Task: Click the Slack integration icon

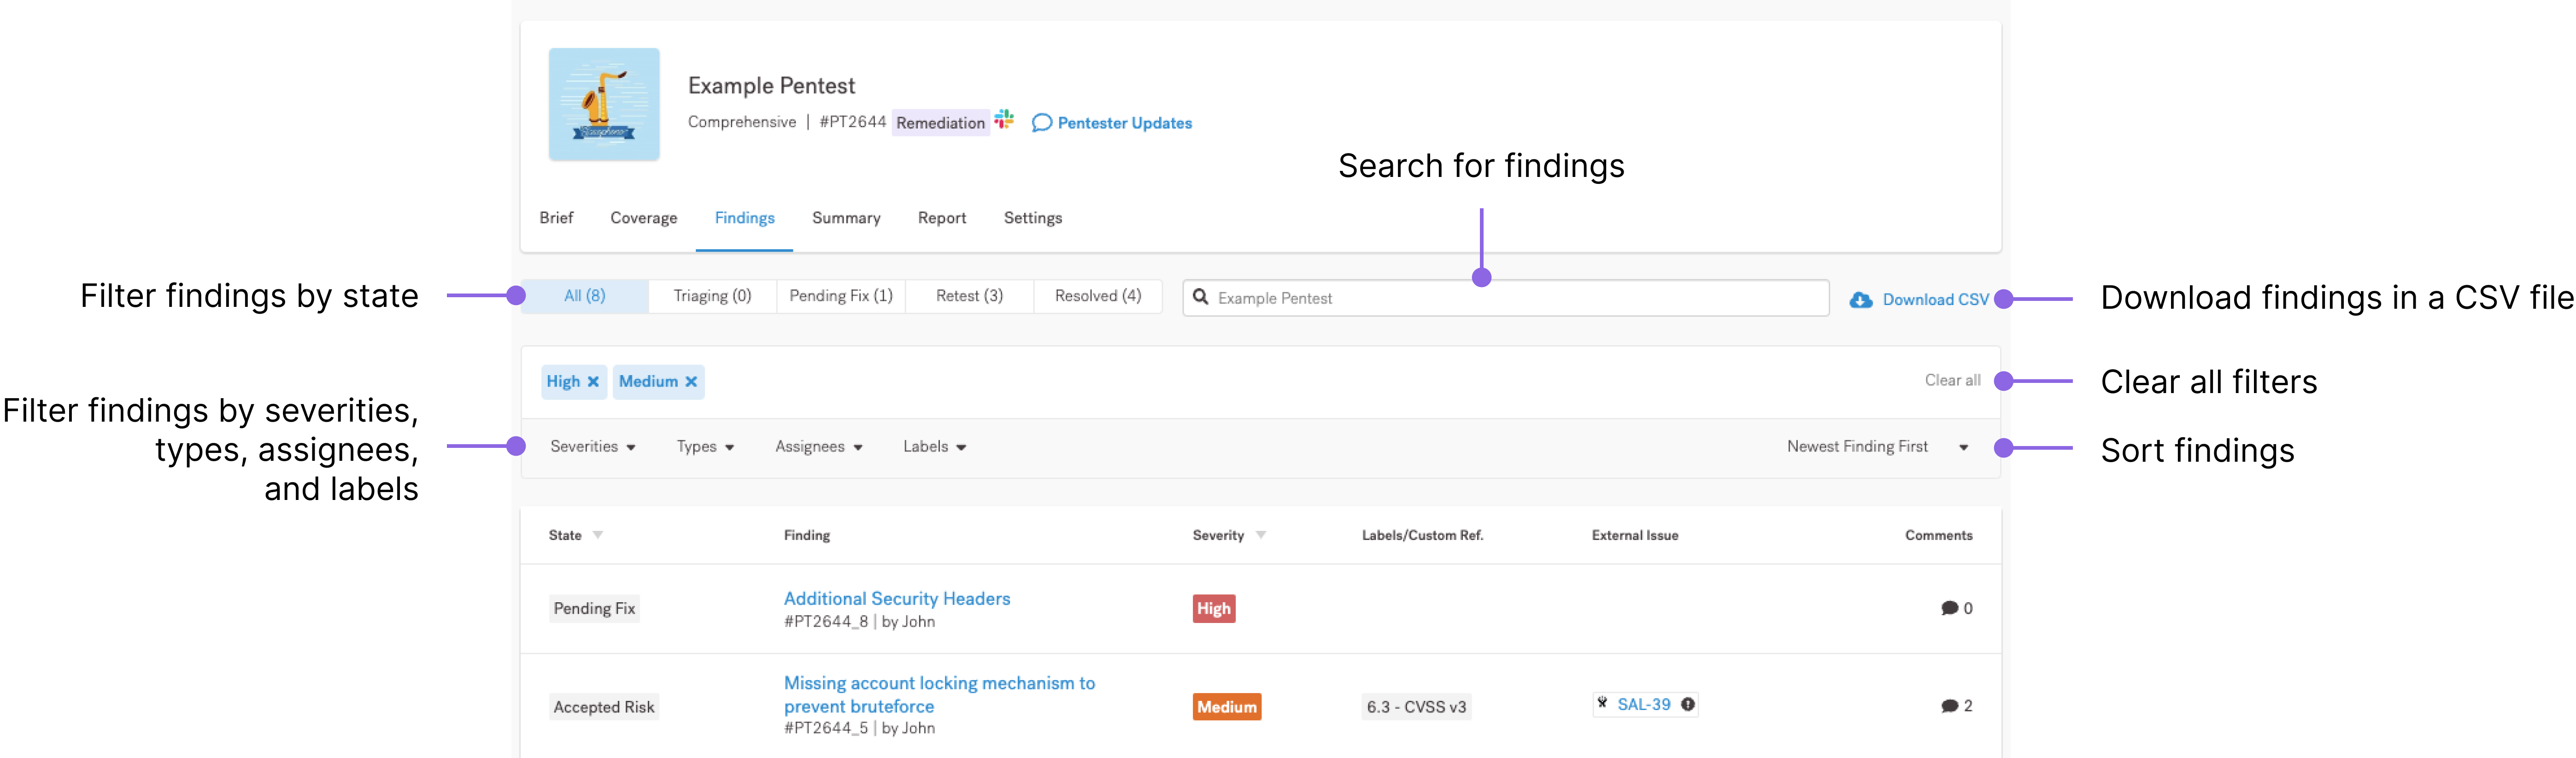Action: click(1004, 120)
